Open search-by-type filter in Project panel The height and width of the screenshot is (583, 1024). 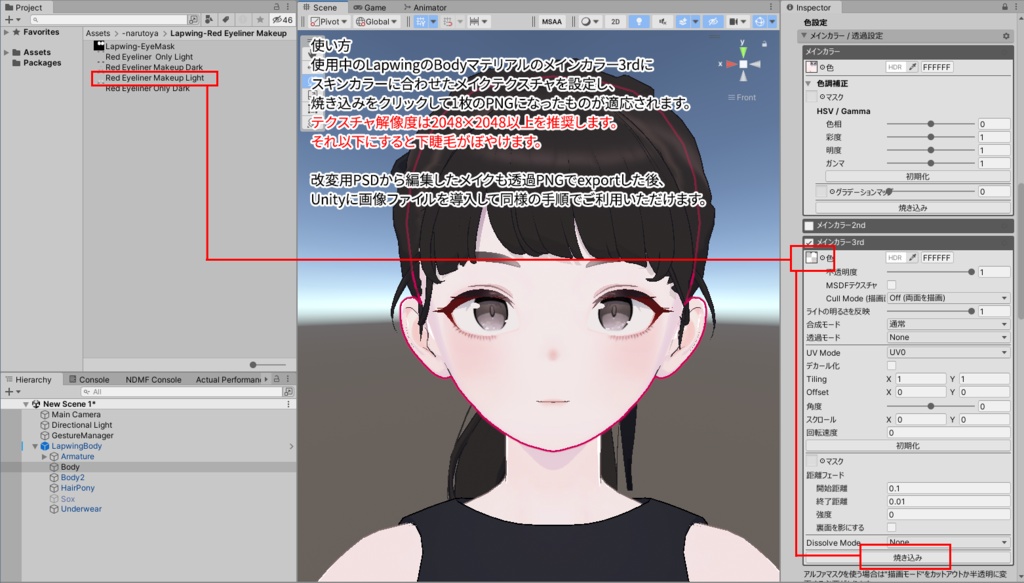209,20
